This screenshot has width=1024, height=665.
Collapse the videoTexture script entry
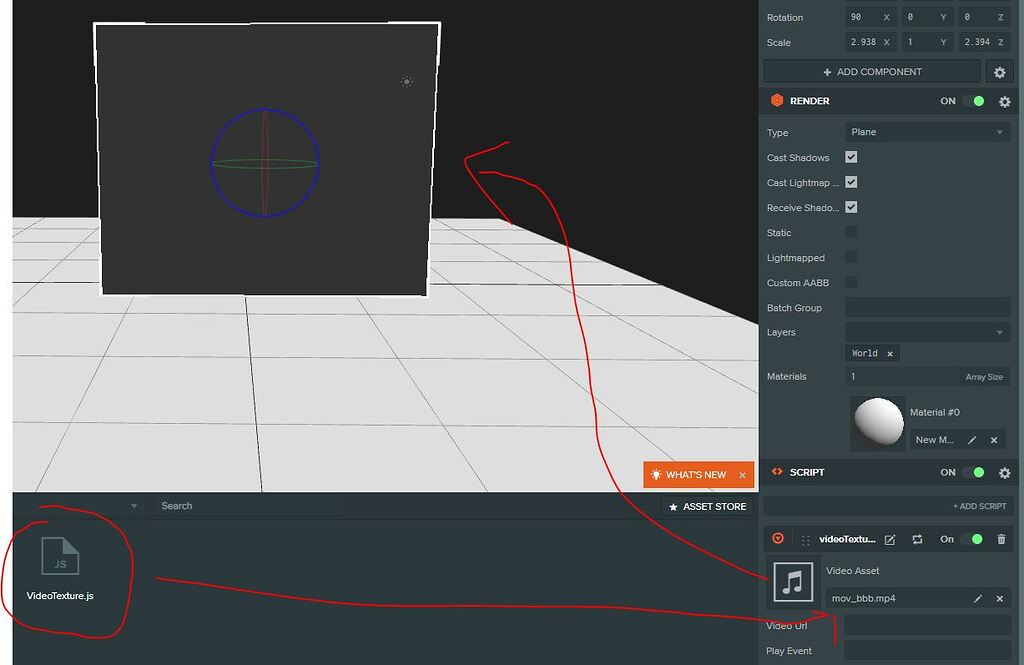[x=778, y=538]
